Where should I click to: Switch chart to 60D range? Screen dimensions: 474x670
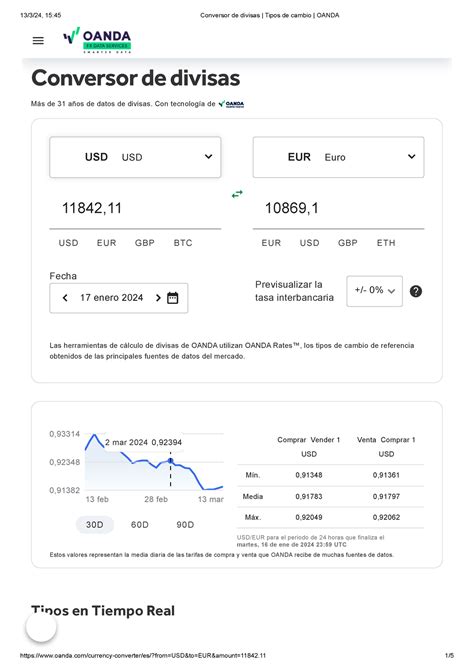140,525
